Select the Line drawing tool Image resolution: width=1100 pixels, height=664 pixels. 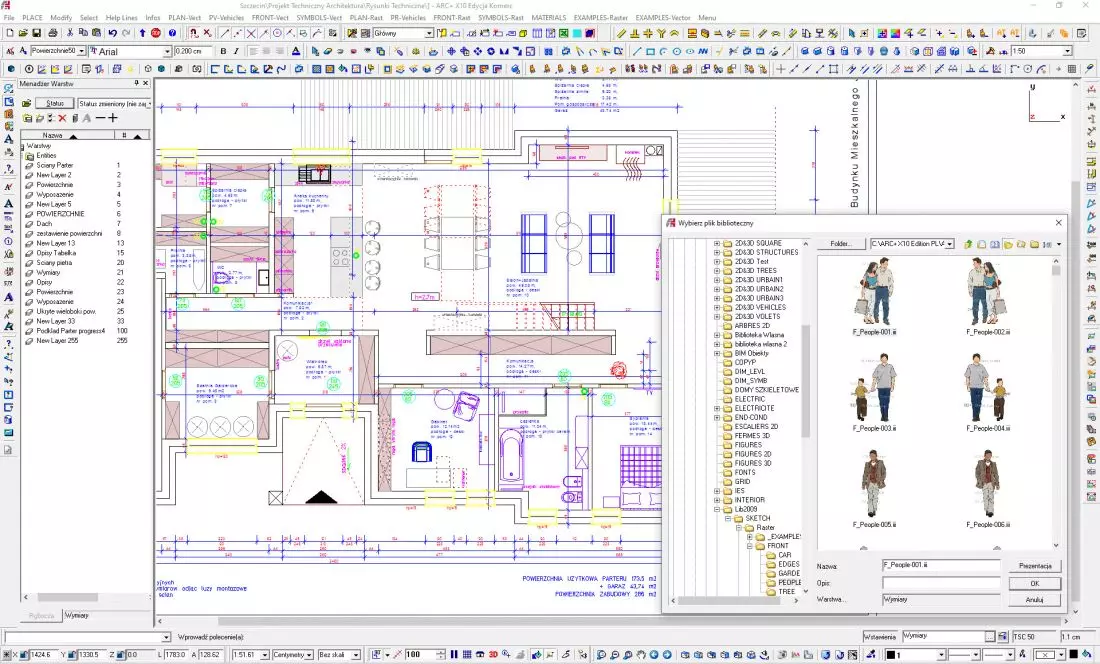pos(637,51)
